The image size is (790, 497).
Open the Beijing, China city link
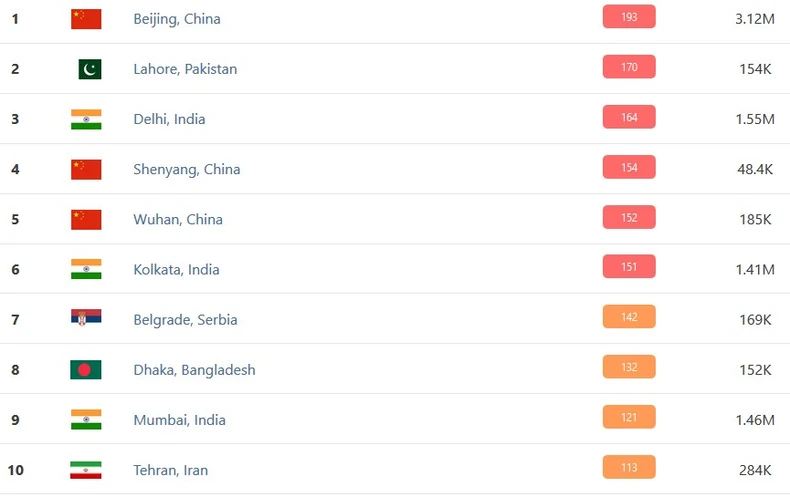[x=177, y=19]
